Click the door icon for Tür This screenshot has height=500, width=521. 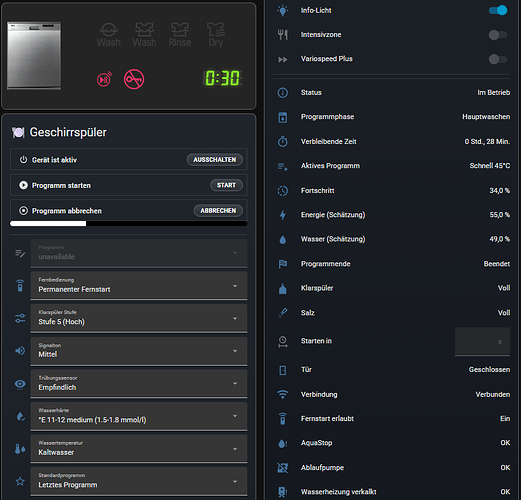[283, 370]
